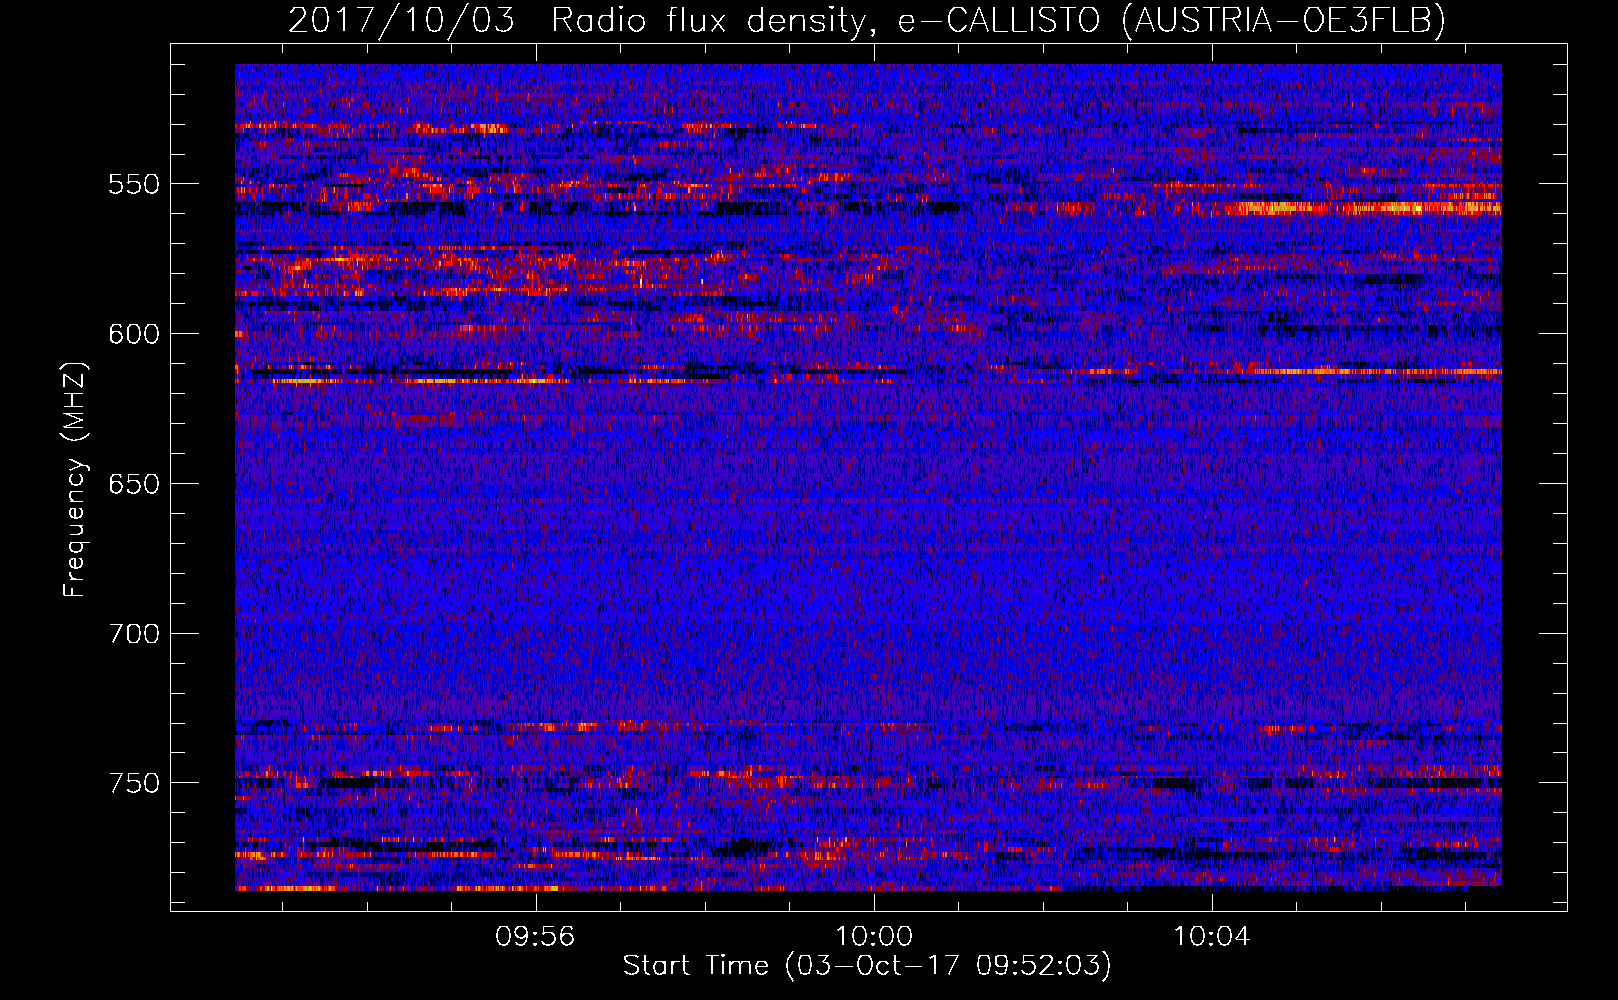Click the plot title "Radio flux density, e-CALLISTO"
The height and width of the screenshot is (1000, 1618).
pos(825,20)
